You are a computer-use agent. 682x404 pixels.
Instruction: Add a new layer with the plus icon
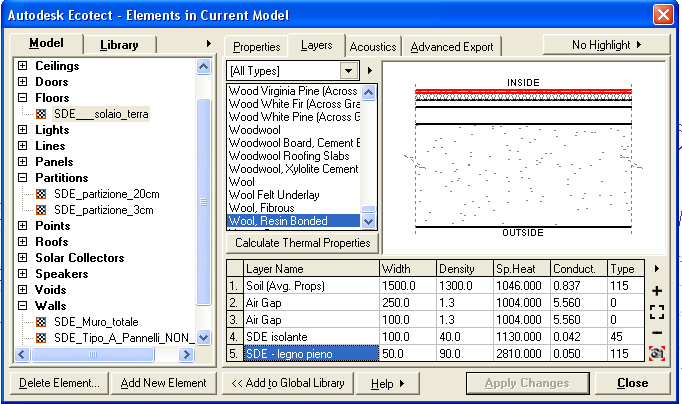657,290
